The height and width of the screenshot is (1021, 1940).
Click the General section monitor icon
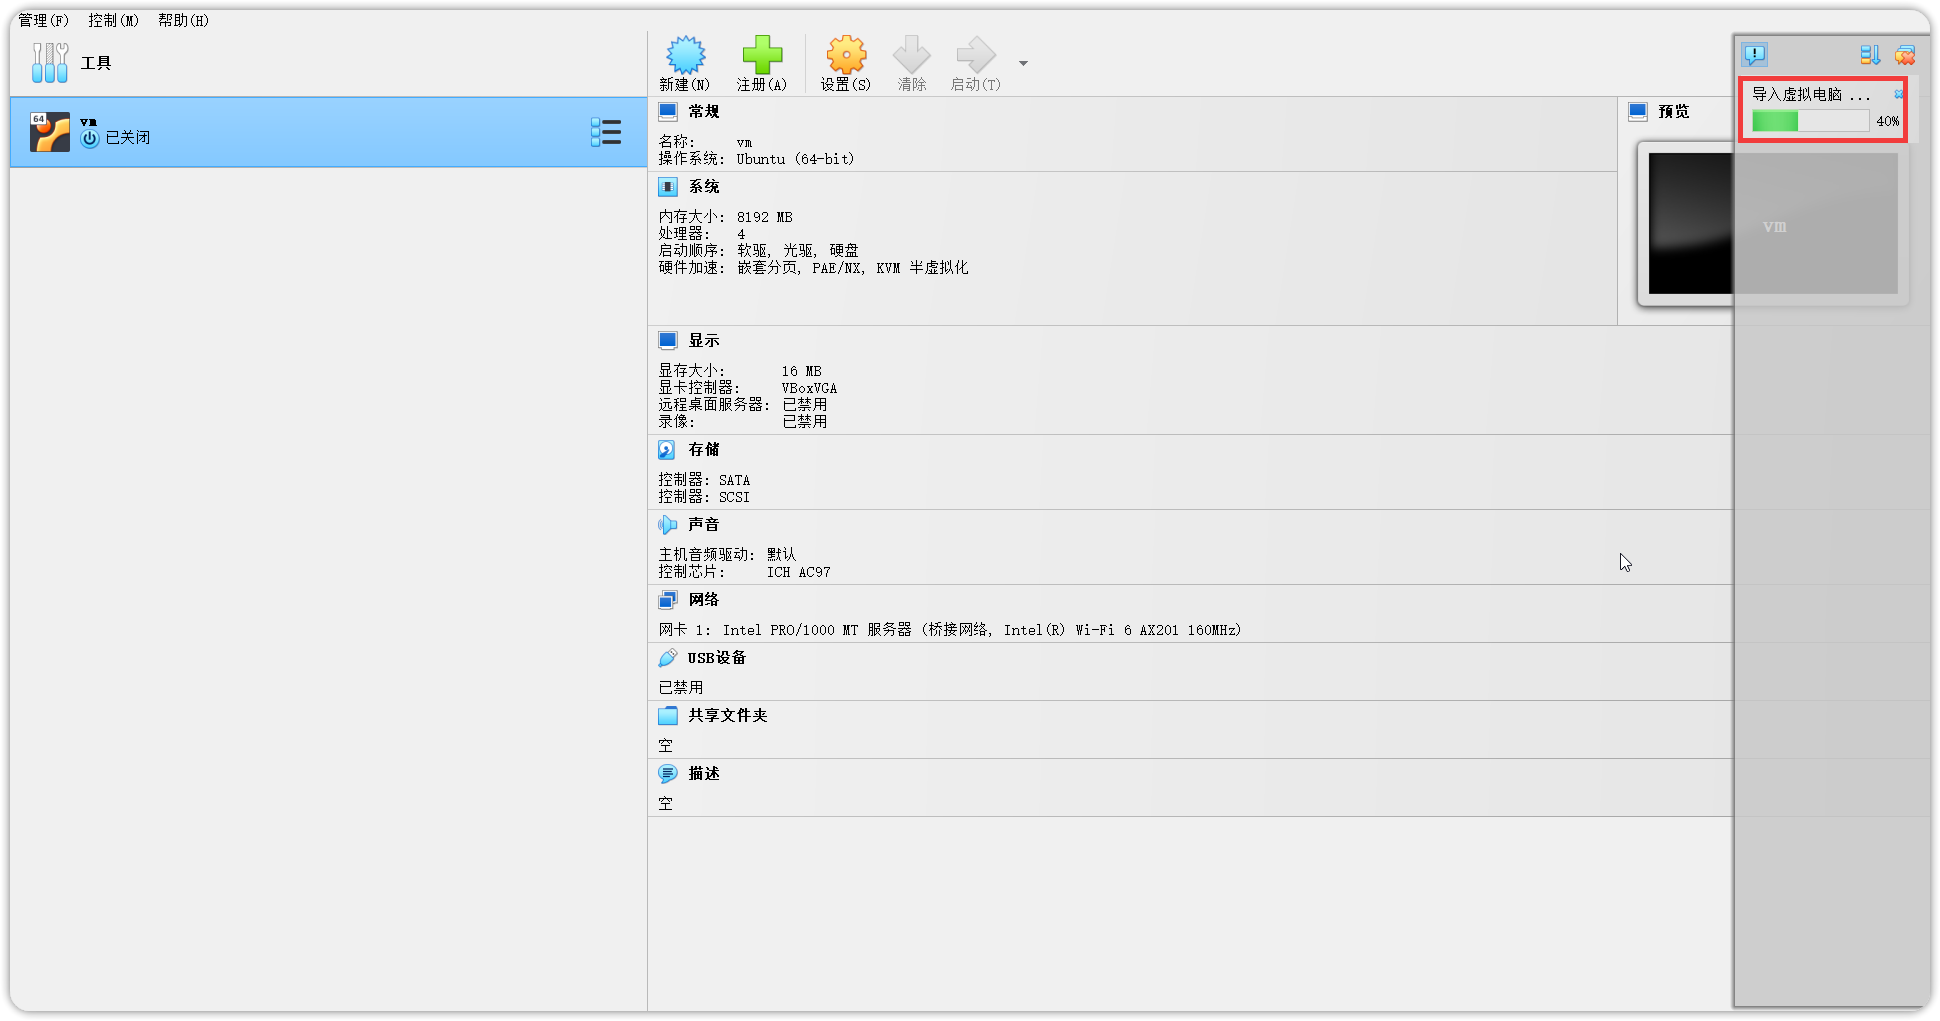coord(668,111)
